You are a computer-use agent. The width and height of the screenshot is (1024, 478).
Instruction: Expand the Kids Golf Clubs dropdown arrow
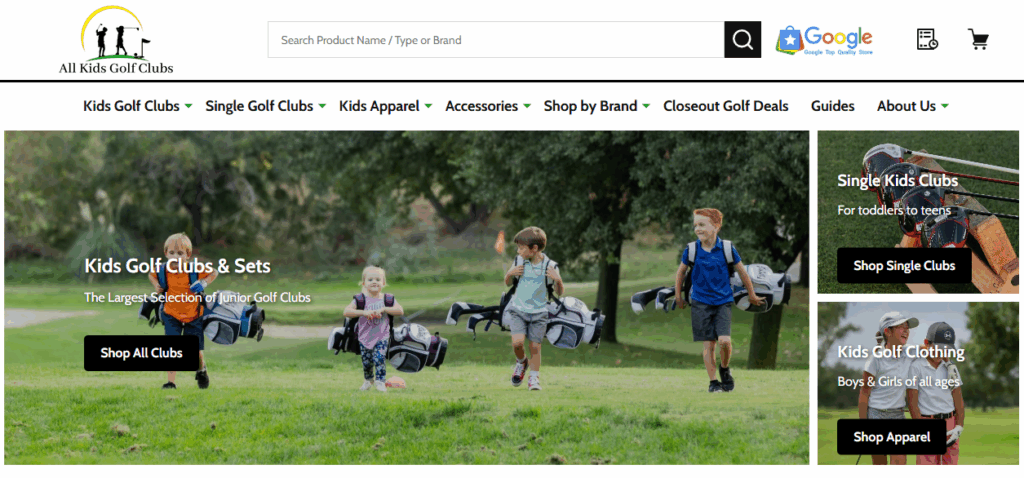(188, 106)
